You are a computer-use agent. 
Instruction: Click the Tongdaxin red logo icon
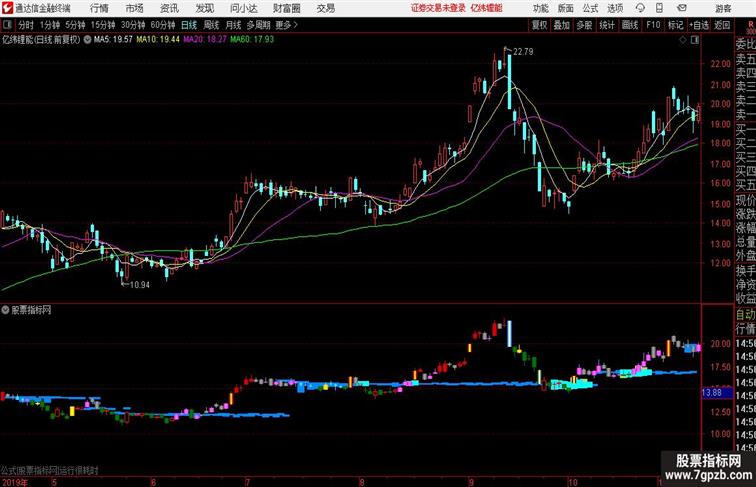pyautogui.click(x=7, y=8)
